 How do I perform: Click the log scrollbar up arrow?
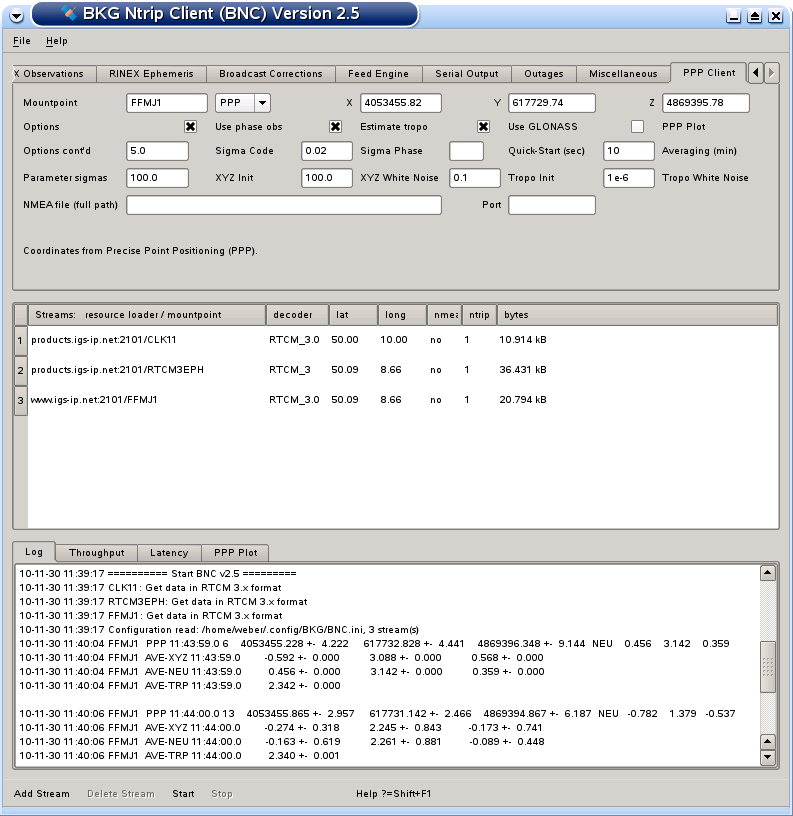pyautogui.click(x=768, y=573)
